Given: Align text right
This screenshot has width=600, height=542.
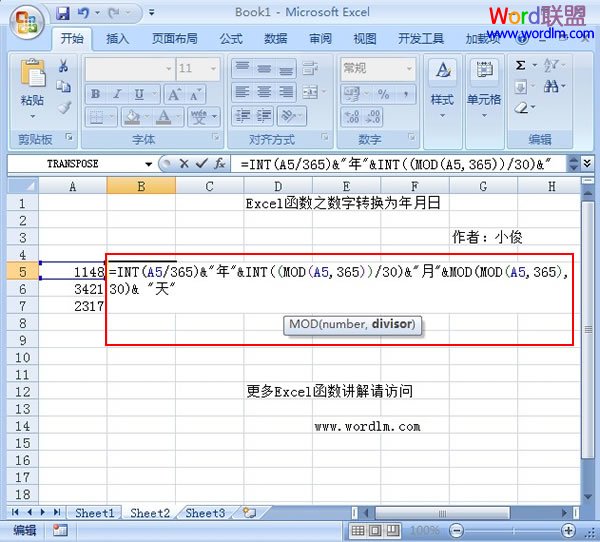Looking at the screenshot, I should coord(286,92).
